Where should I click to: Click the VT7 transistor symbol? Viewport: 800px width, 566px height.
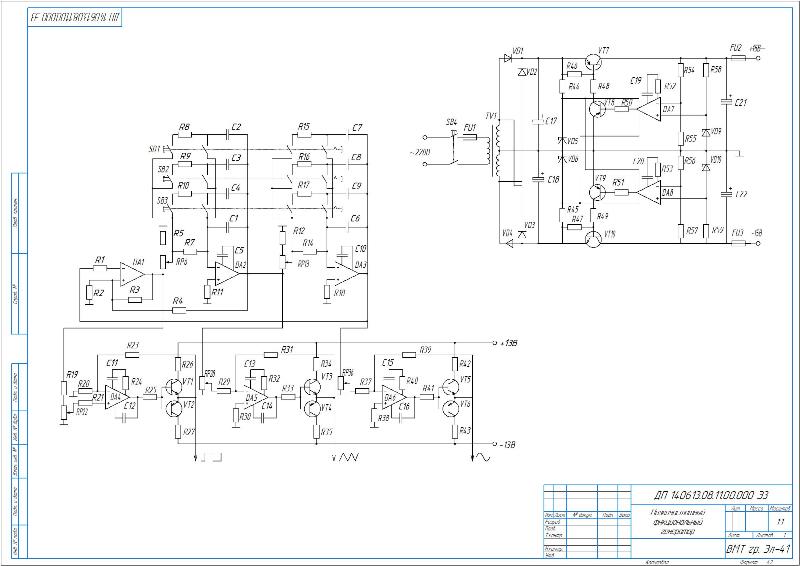click(593, 62)
